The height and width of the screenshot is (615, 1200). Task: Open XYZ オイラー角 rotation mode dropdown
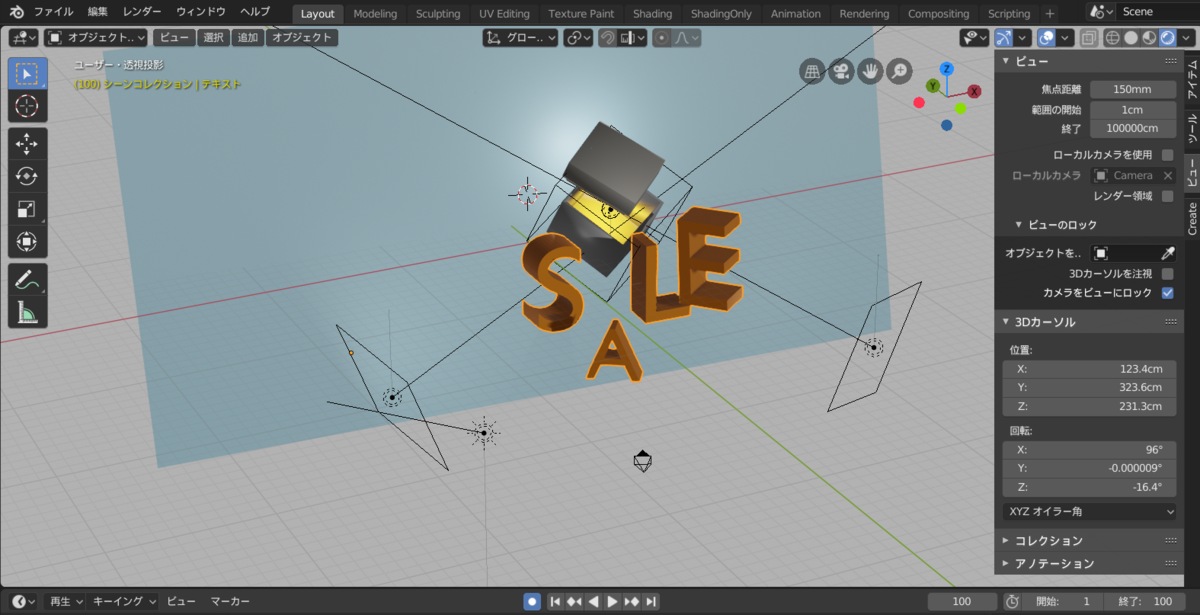1090,511
